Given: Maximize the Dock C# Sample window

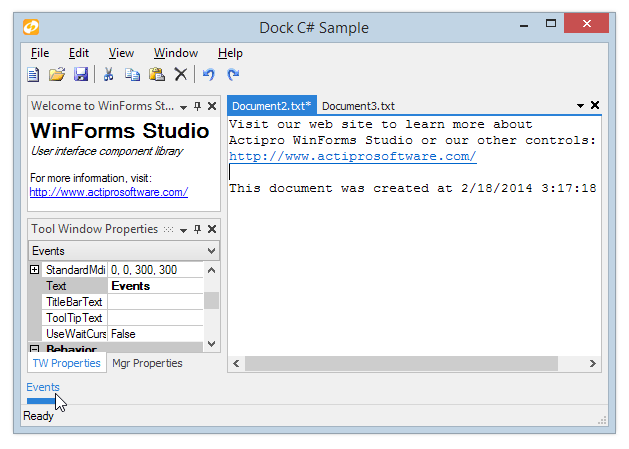Looking at the screenshot, I should 551,24.
